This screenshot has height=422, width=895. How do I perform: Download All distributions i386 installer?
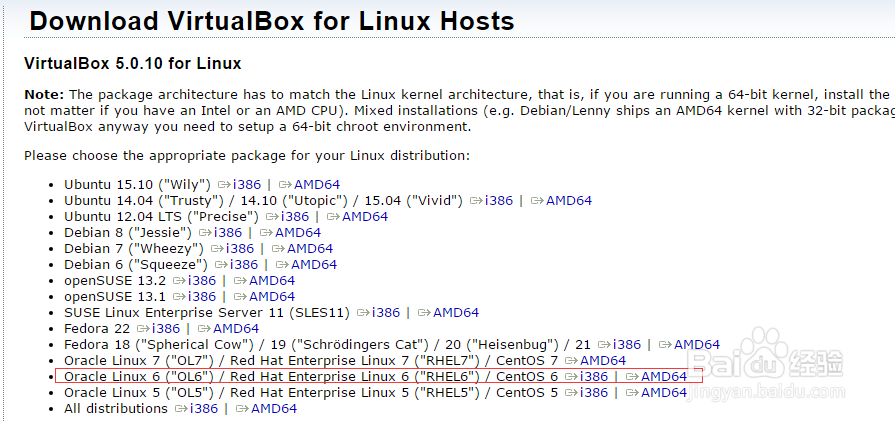tap(204, 408)
